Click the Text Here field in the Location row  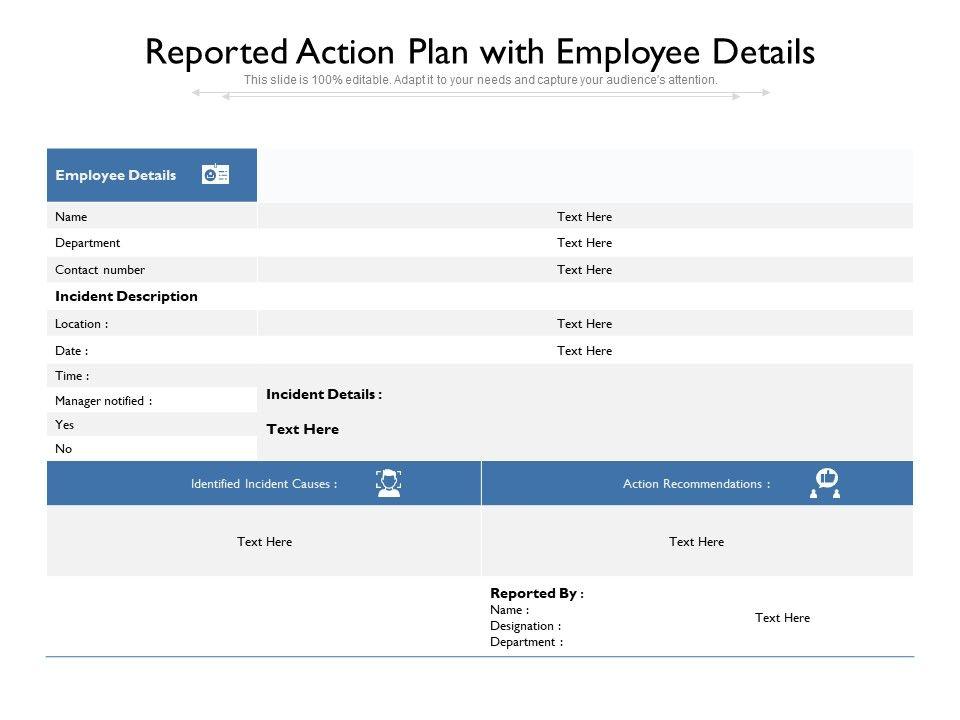click(584, 324)
